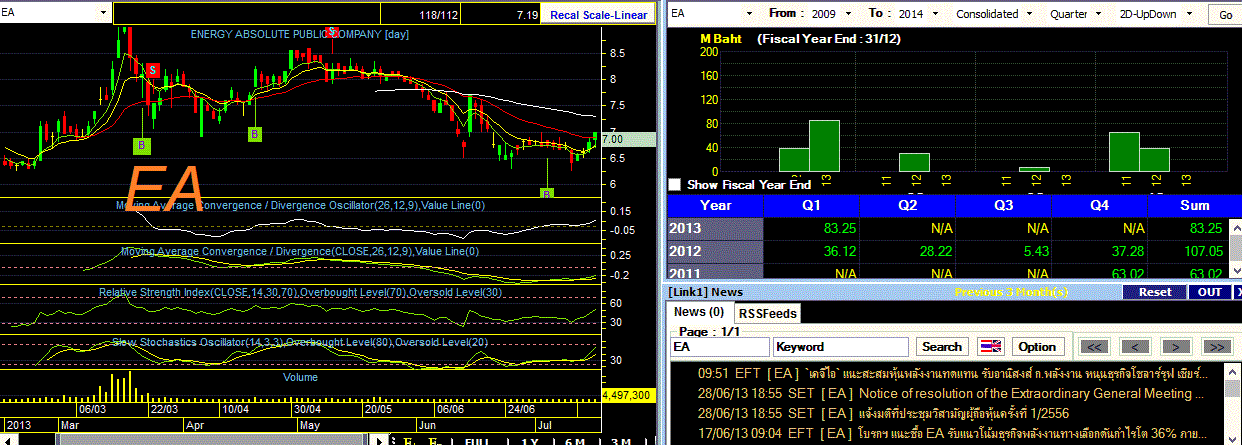Go to first news page with << button
The image size is (1247, 445).
tap(1095, 347)
